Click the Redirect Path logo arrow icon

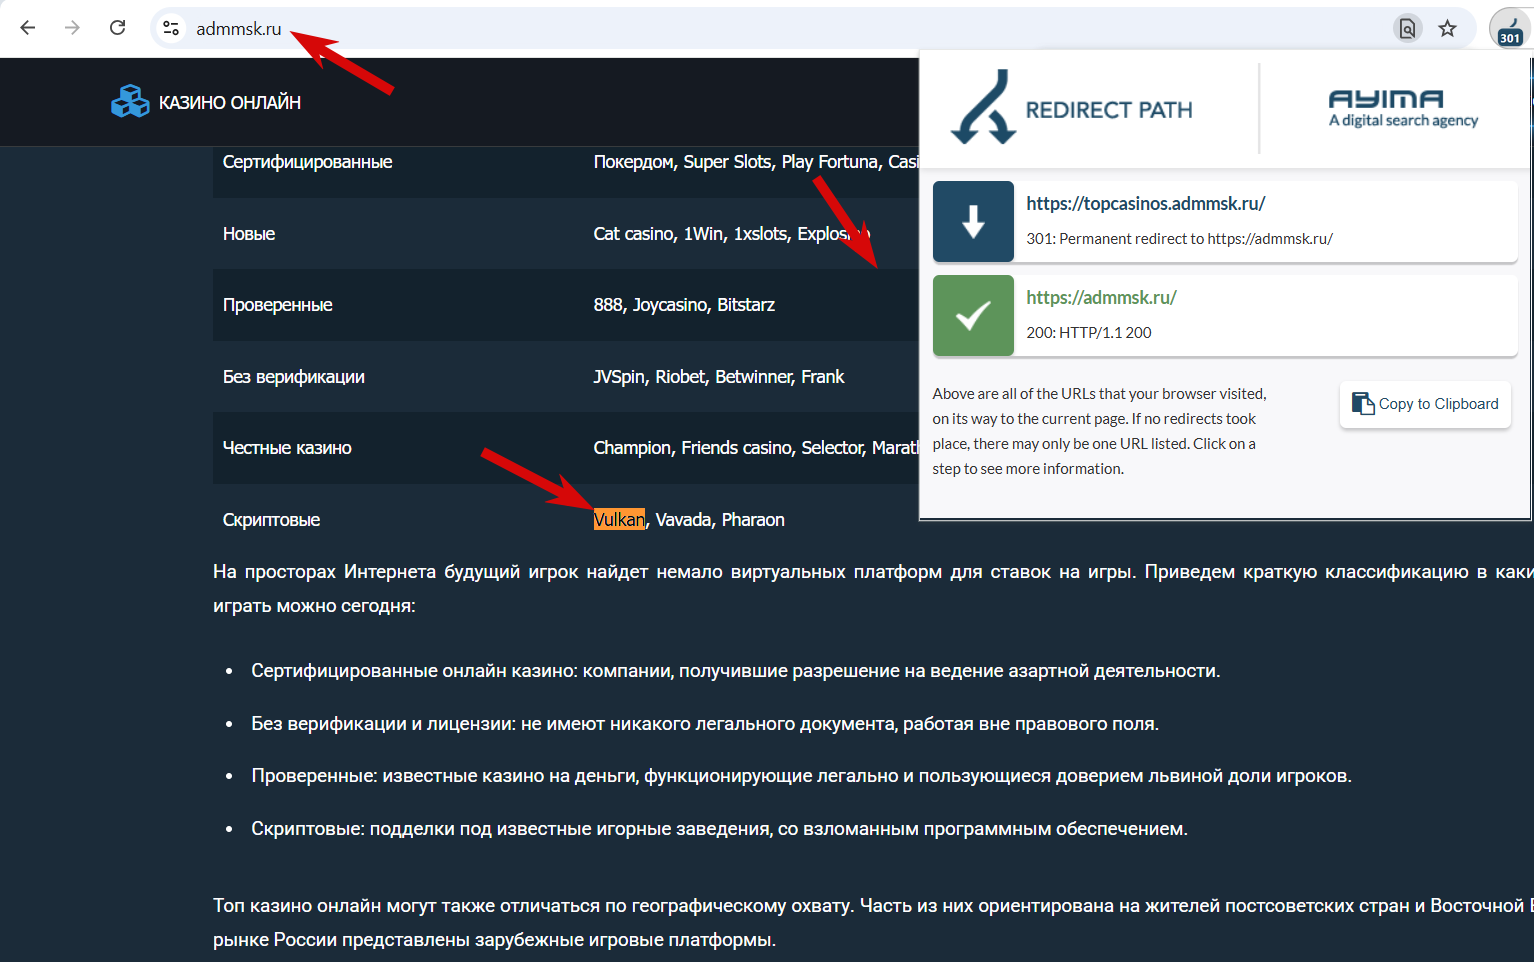(984, 107)
